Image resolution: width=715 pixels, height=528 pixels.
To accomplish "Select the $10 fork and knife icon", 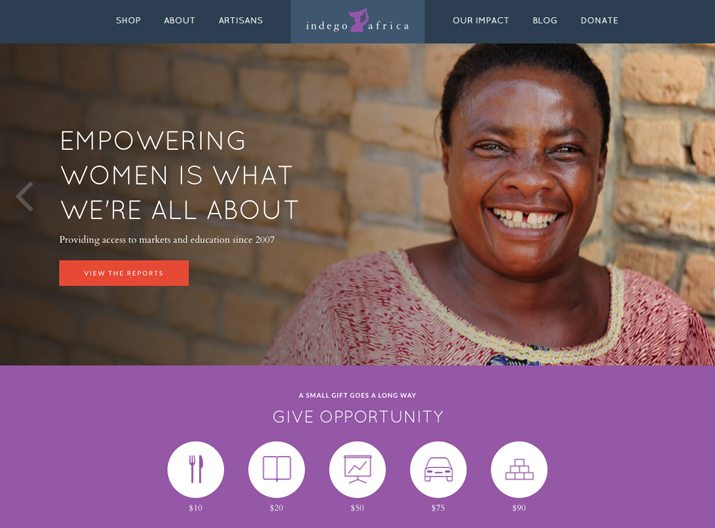I will (196, 469).
